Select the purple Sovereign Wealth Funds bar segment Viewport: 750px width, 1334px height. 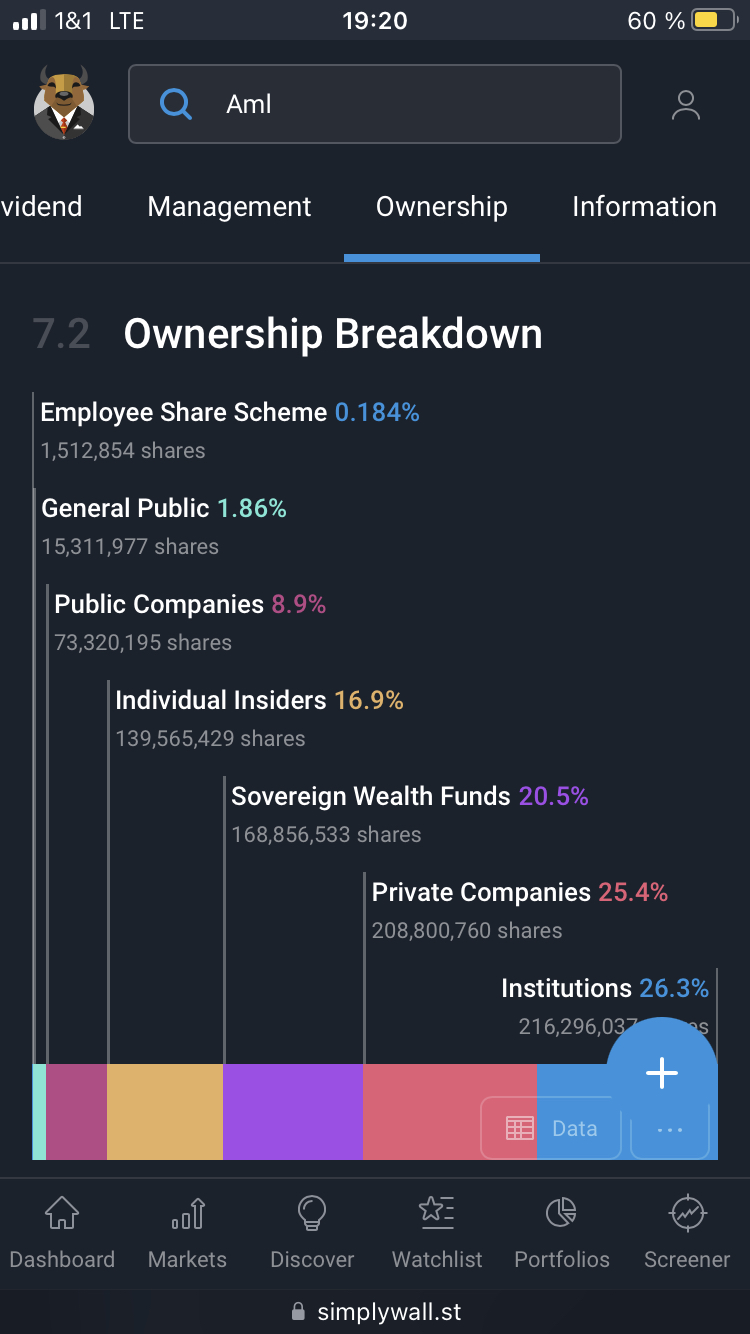point(293,1112)
